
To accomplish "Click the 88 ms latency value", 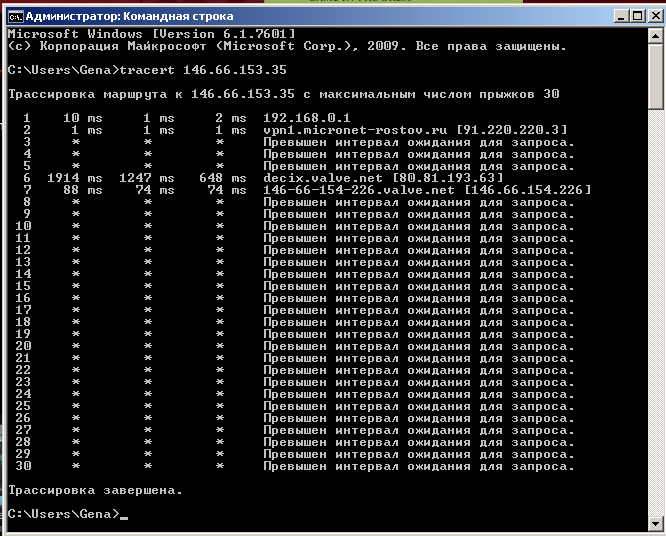I will tap(83, 189).
